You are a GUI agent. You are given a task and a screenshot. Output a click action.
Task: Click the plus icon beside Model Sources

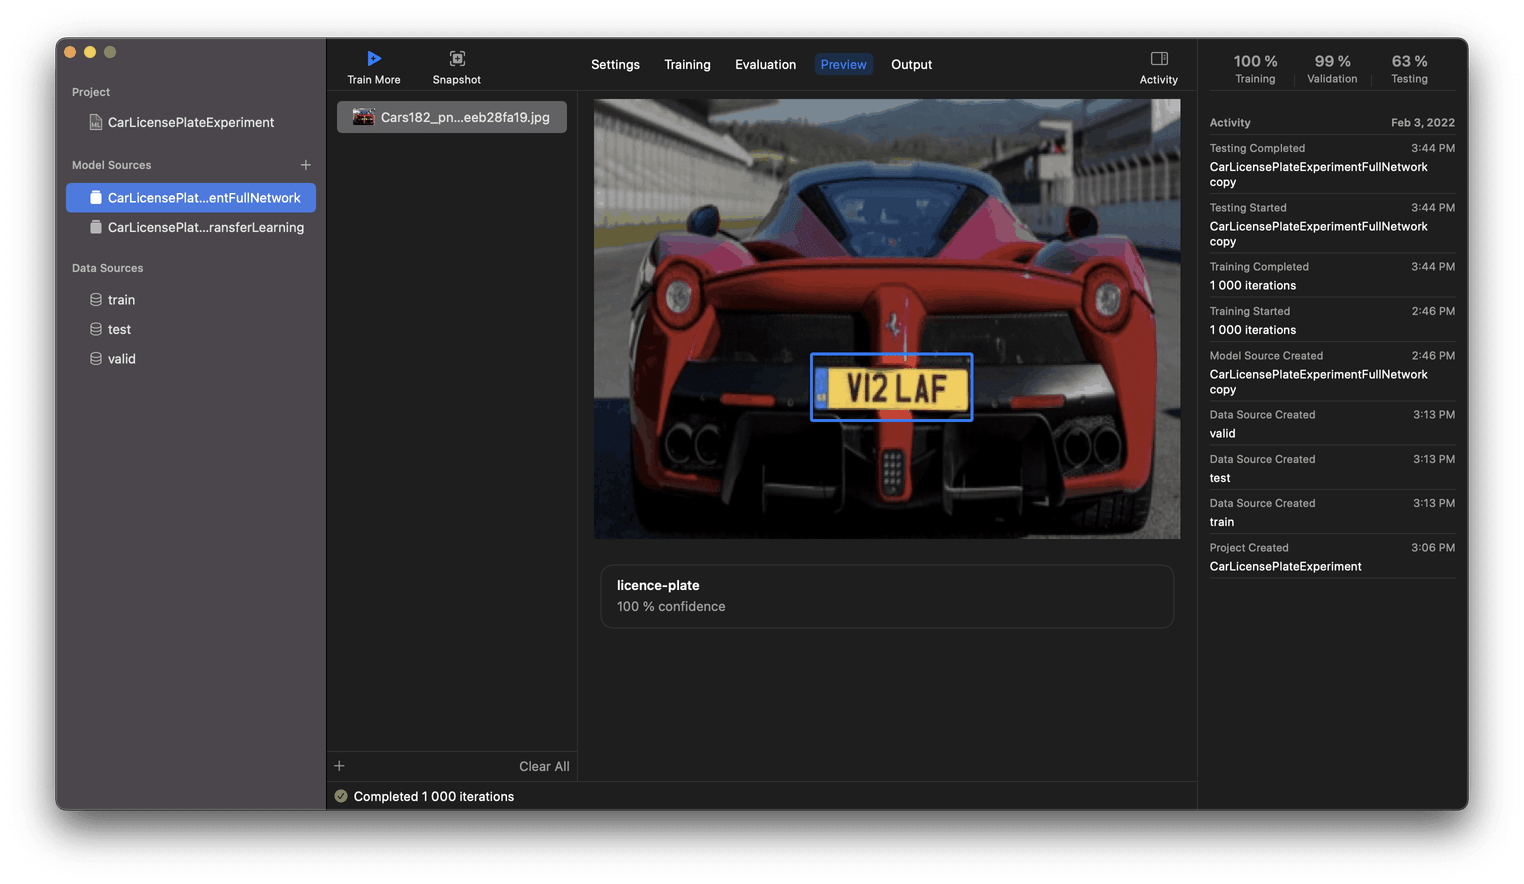point(306,164)
